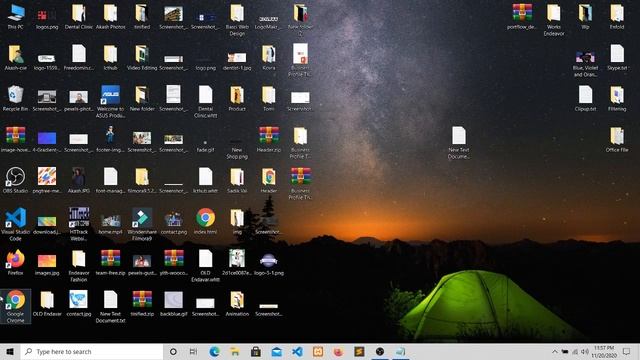Select the Wondershare Filmora9 shortcut
Viewport: 640px width, 360px height.
click(x=142, y=224)
